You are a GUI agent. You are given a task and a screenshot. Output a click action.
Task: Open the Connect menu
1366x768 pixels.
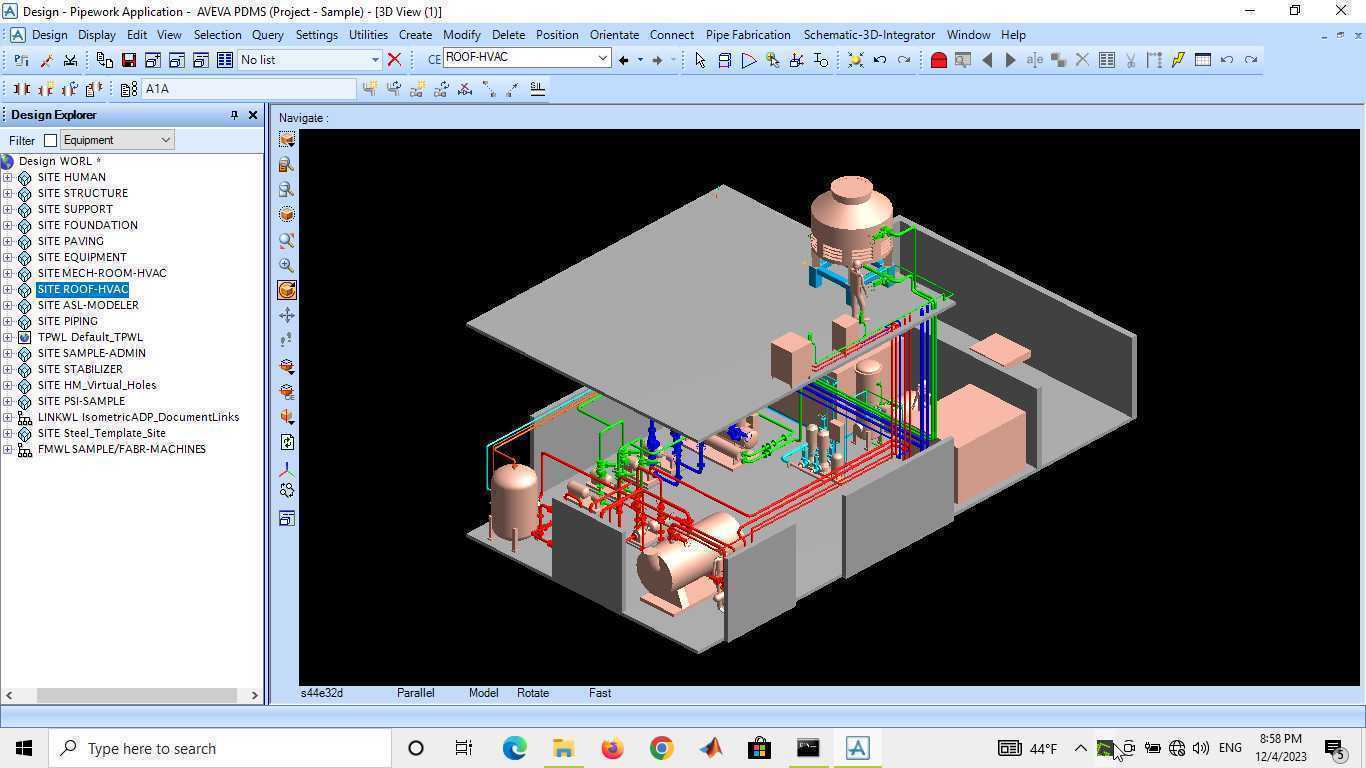click(672, 34)
